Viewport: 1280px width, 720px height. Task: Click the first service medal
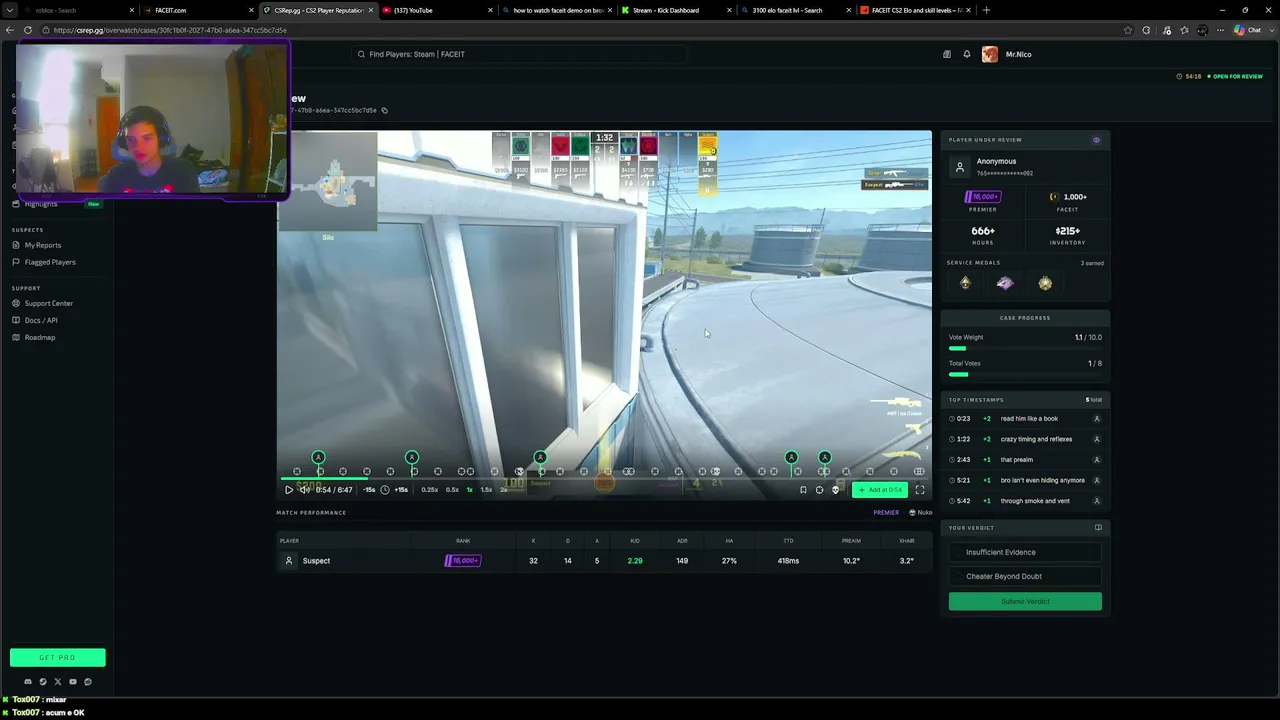[965, 283]
